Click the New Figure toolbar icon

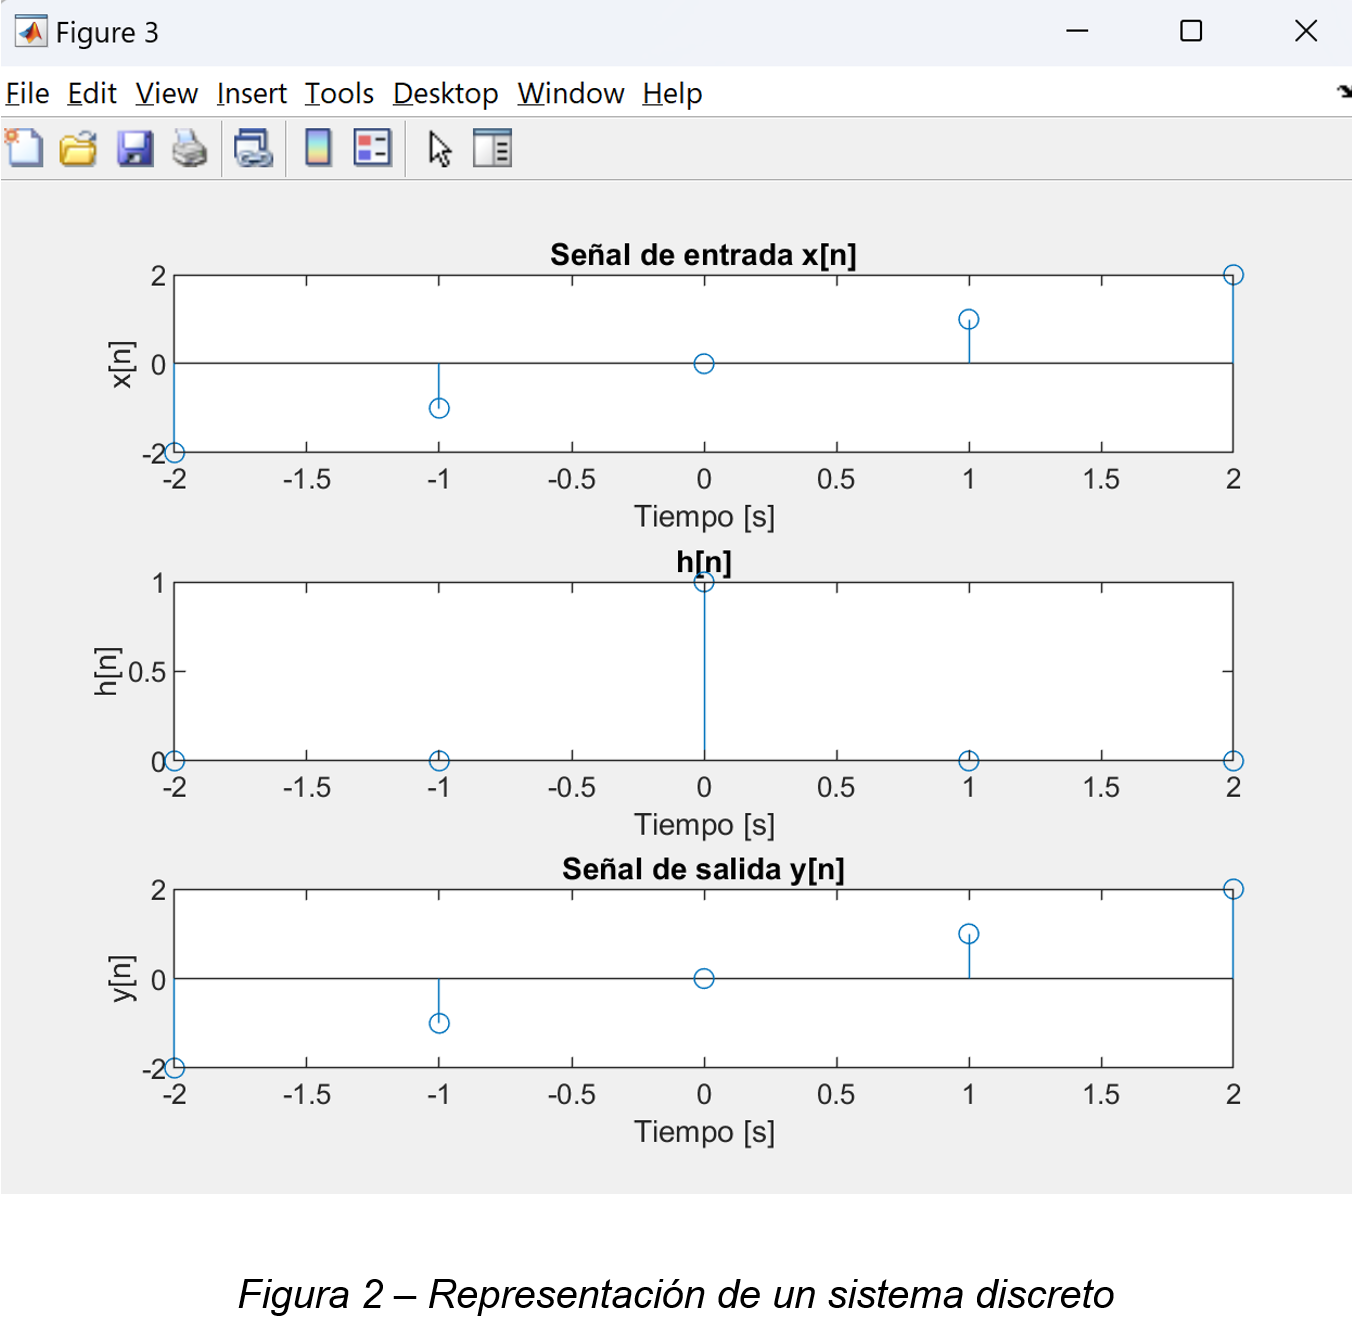[x=24, y=149]
